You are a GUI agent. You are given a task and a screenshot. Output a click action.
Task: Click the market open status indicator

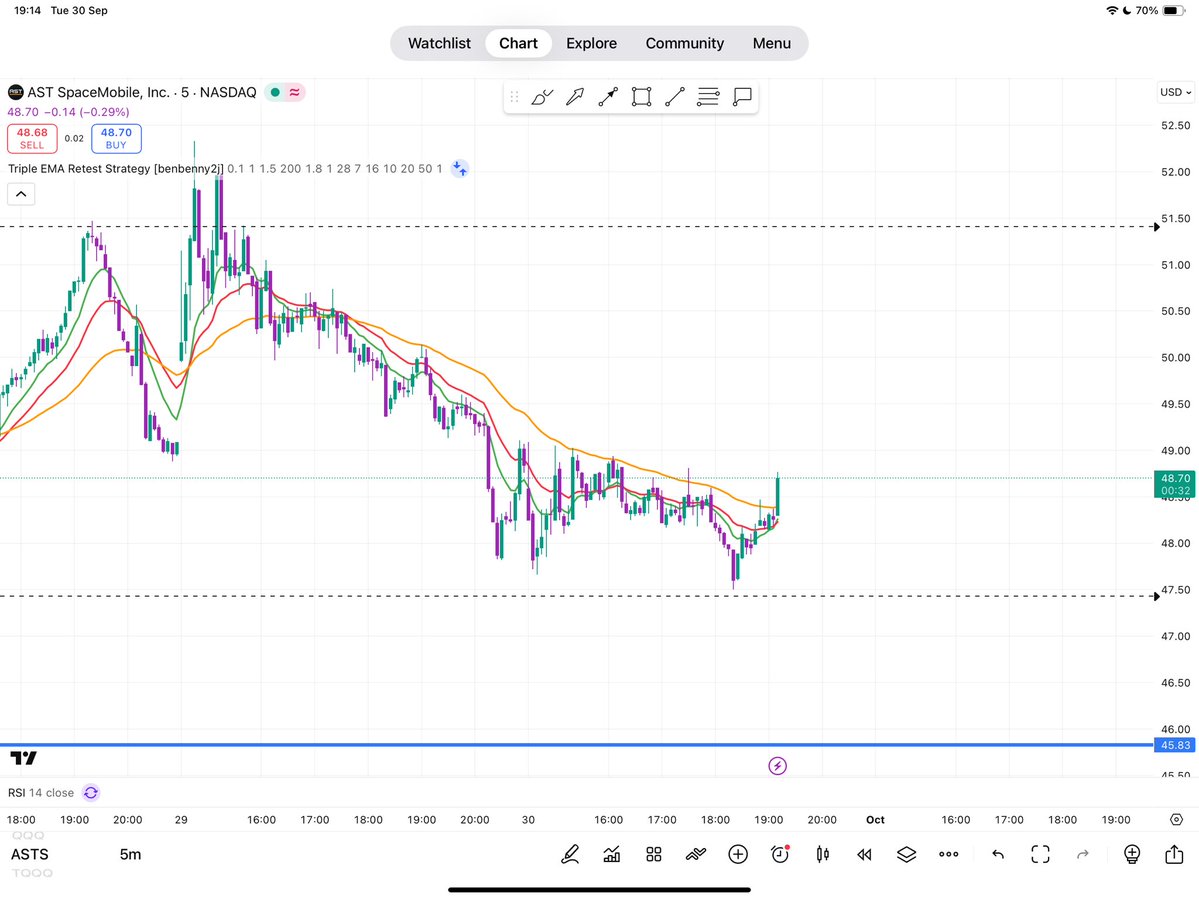[x=275, y=92]
